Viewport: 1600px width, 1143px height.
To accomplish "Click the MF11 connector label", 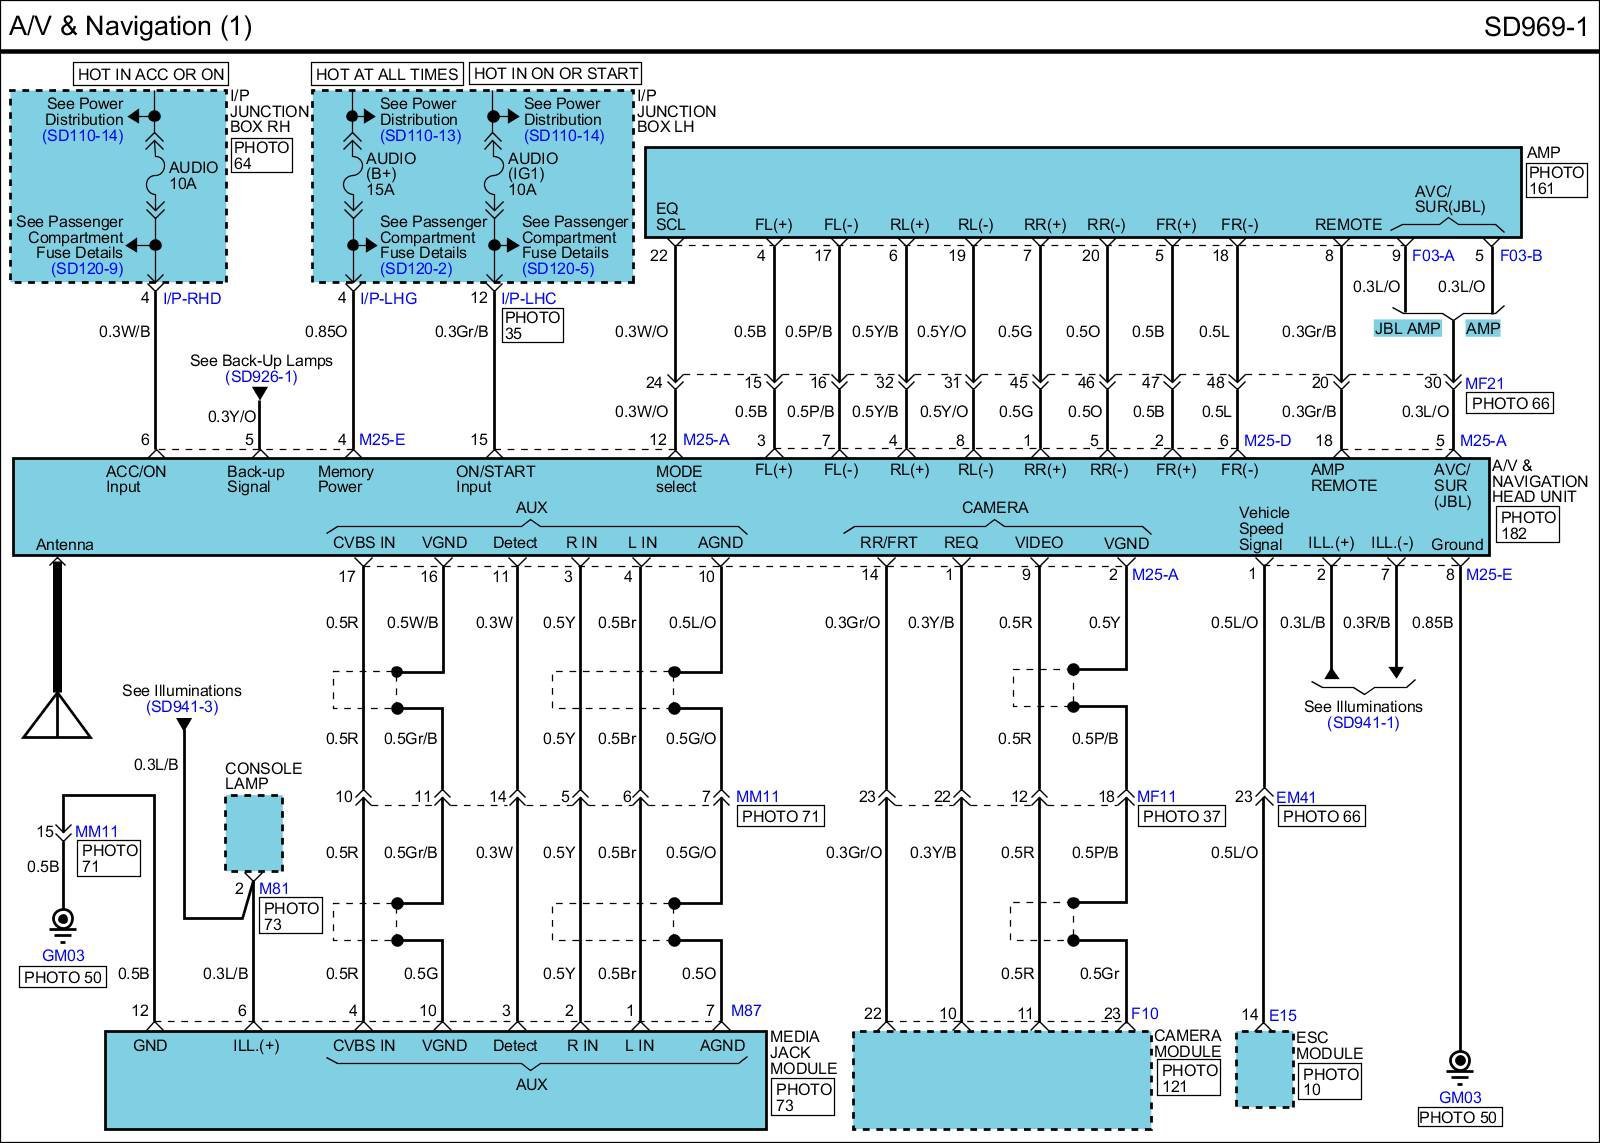I will point(1157,797).
